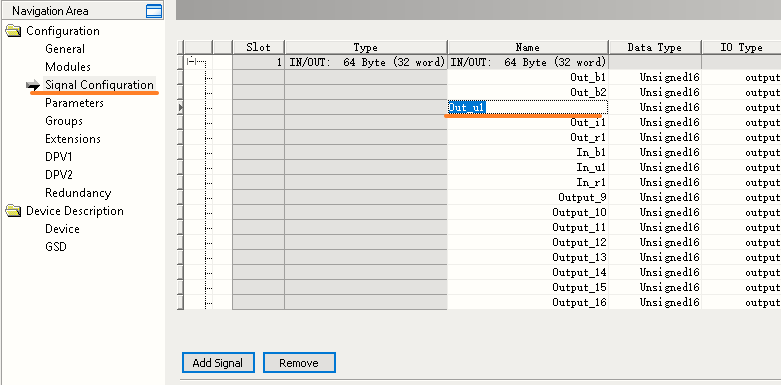Click the Out_u1 name edit field
The height and width of the screenshot is (386, 781).
528,108
